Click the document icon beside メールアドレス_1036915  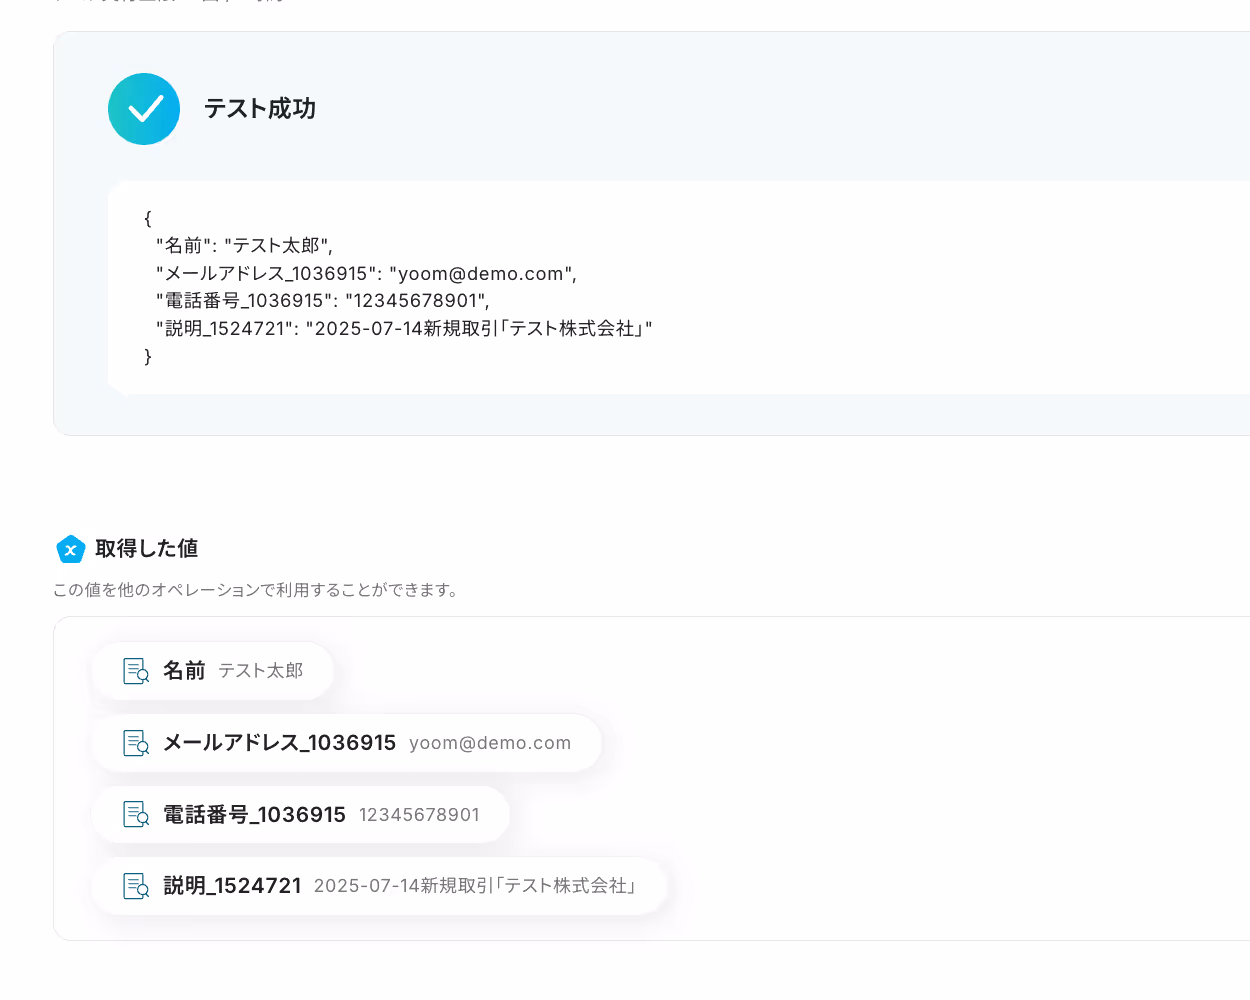point(136,743)
